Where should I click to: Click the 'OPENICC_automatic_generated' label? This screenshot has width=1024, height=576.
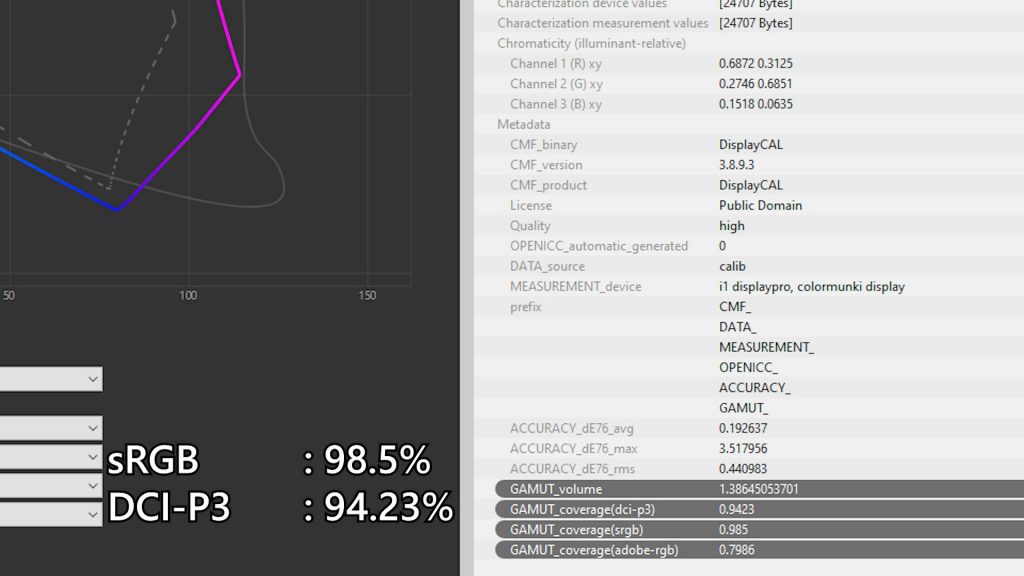[599, 246]
